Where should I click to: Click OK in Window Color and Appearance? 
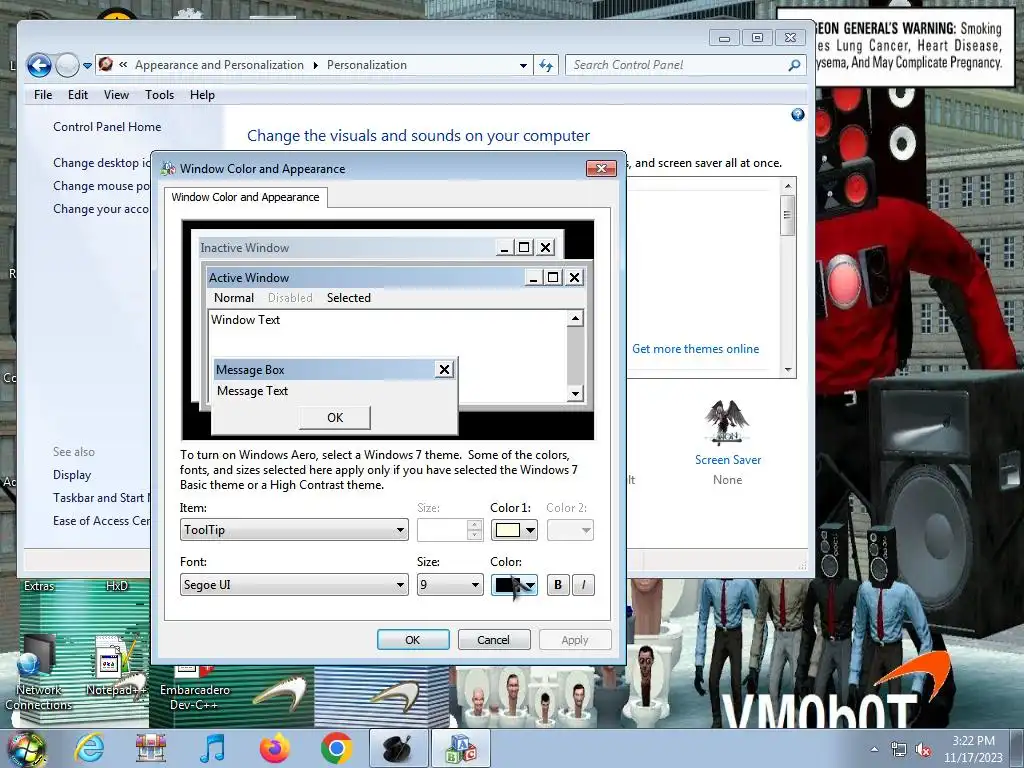pyautogui.click(x=413, y=640)
